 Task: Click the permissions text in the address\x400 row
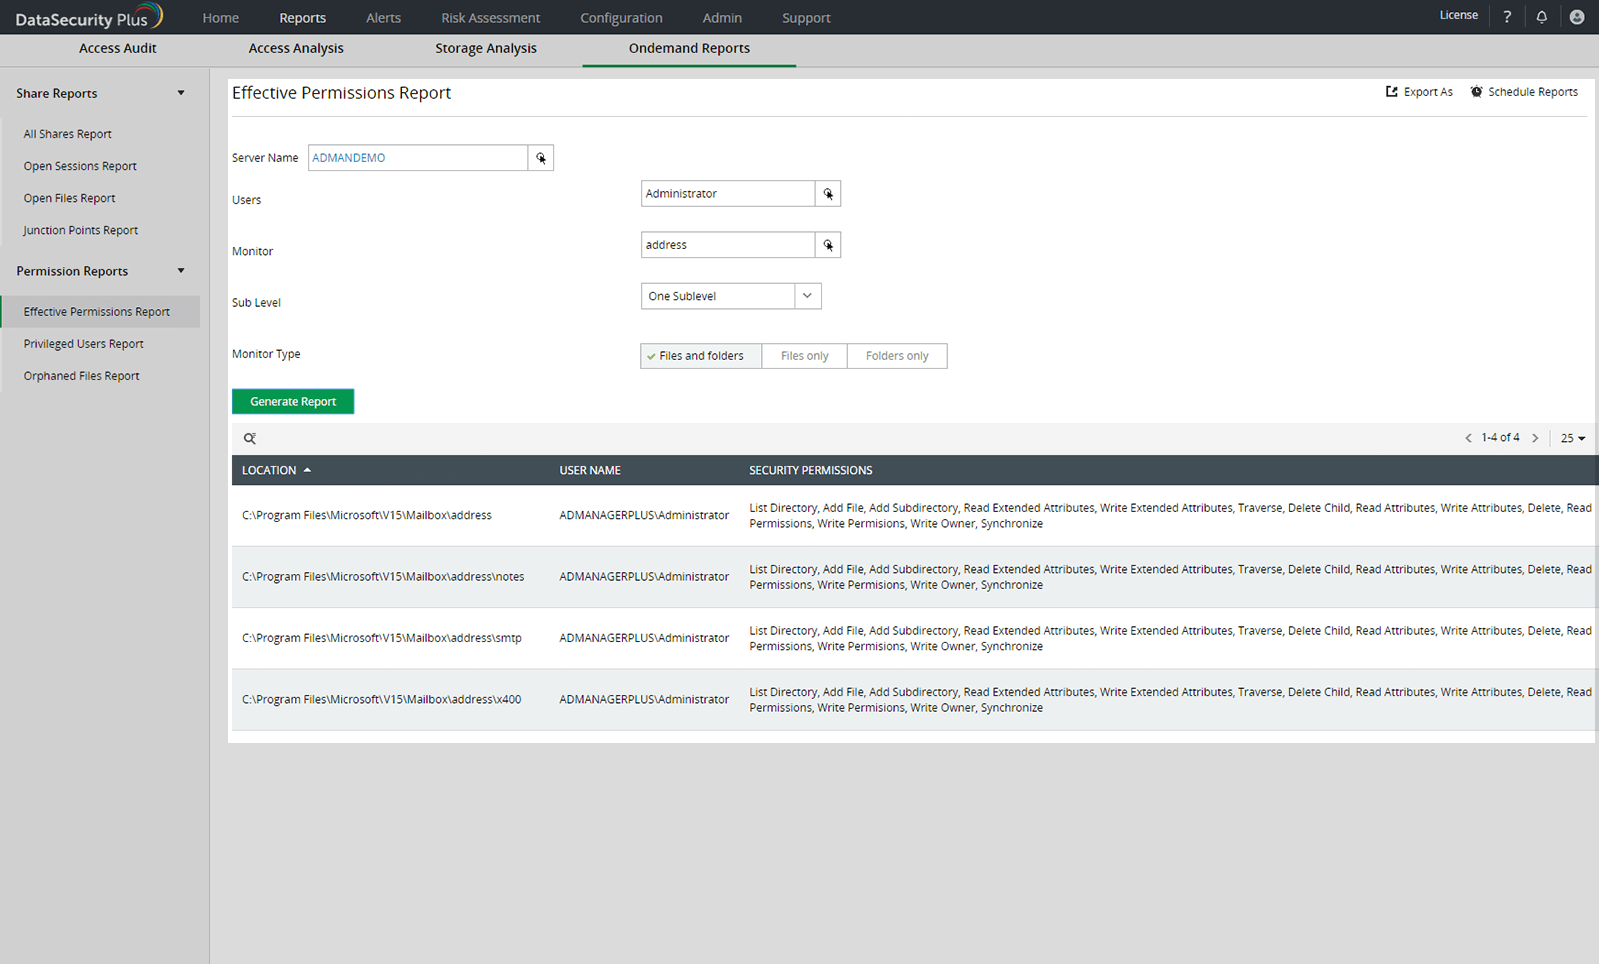(1170, 700)
